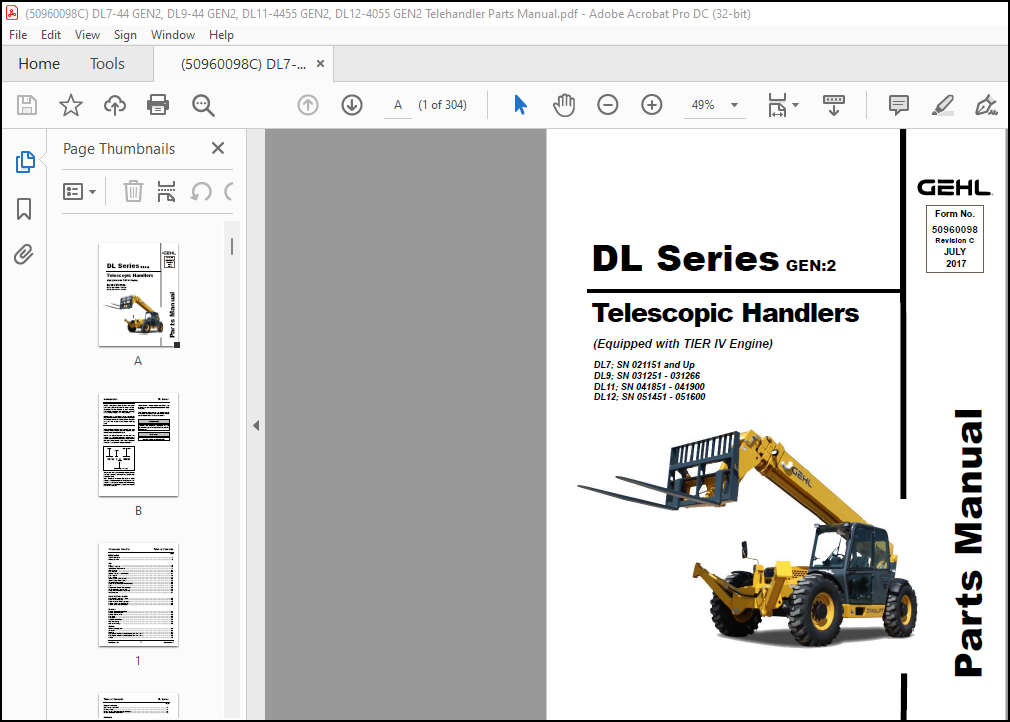Add the document to starred files
1010x722 pixels.
tap(71, 105)
